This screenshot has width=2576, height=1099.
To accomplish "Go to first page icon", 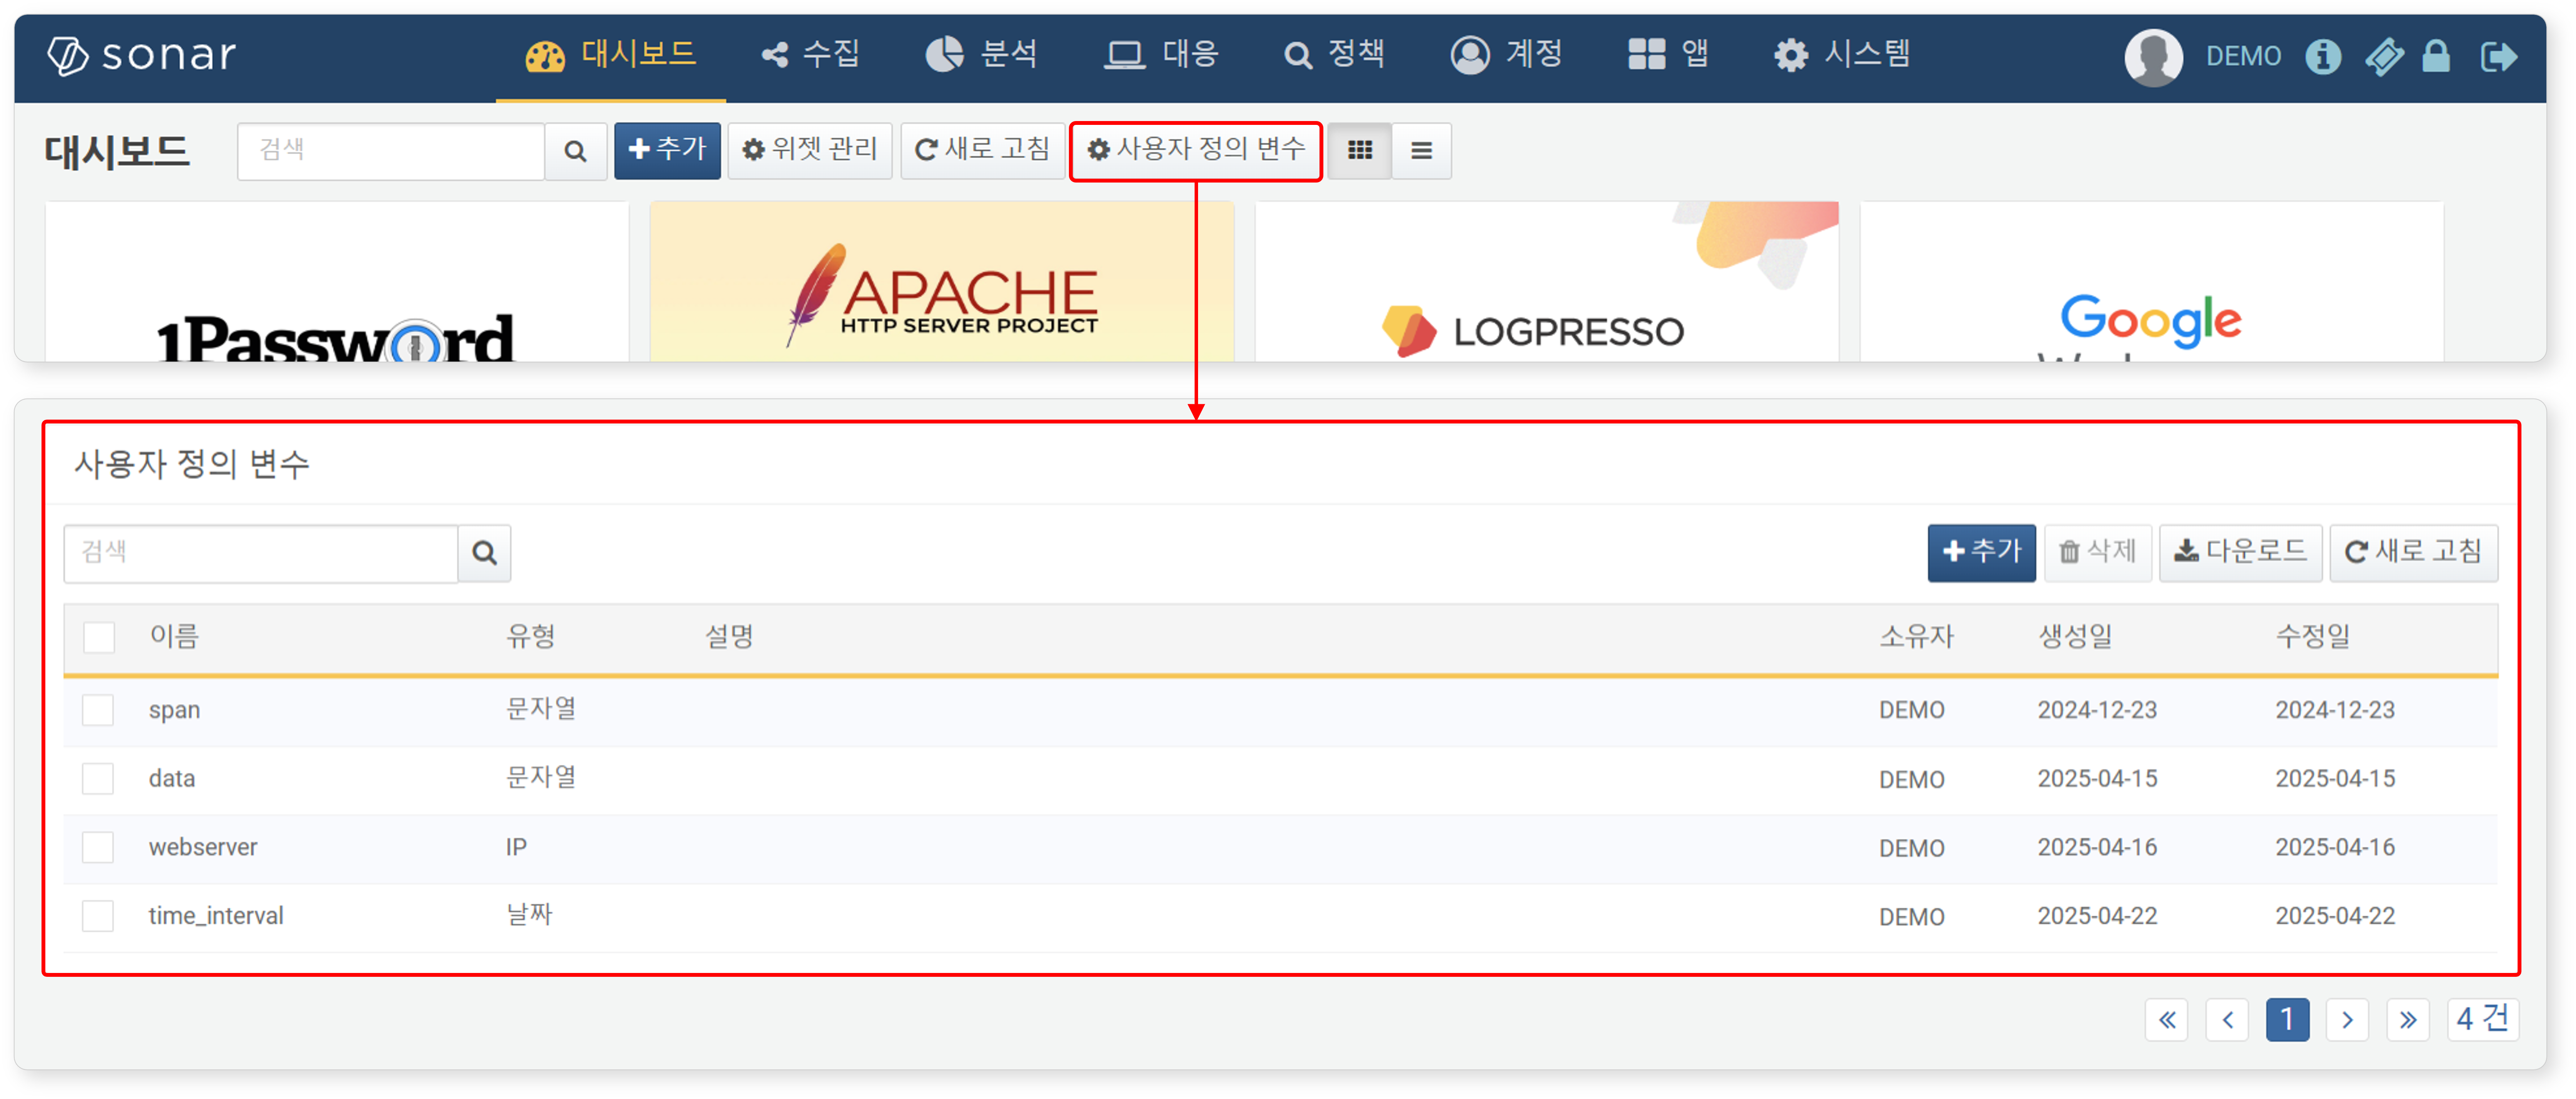I will [2167, 1020].
